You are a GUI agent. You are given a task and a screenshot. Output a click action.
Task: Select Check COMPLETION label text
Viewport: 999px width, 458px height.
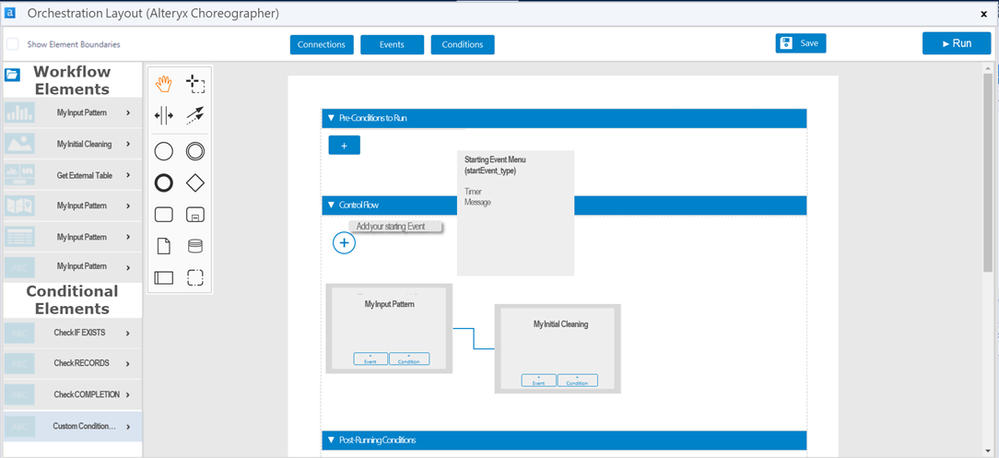tap(87, 394)
